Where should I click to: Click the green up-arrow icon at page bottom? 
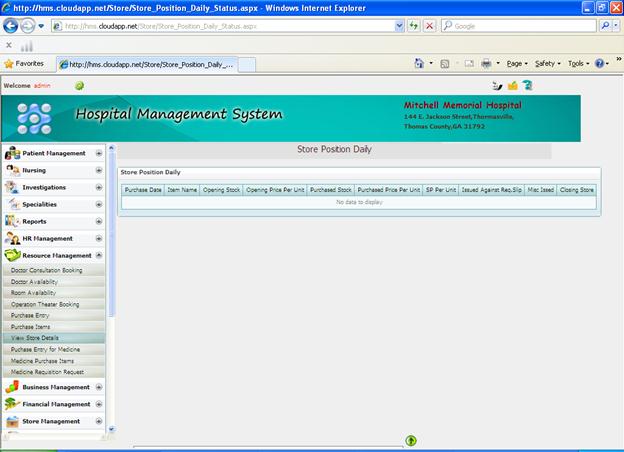tap(411, 441)
